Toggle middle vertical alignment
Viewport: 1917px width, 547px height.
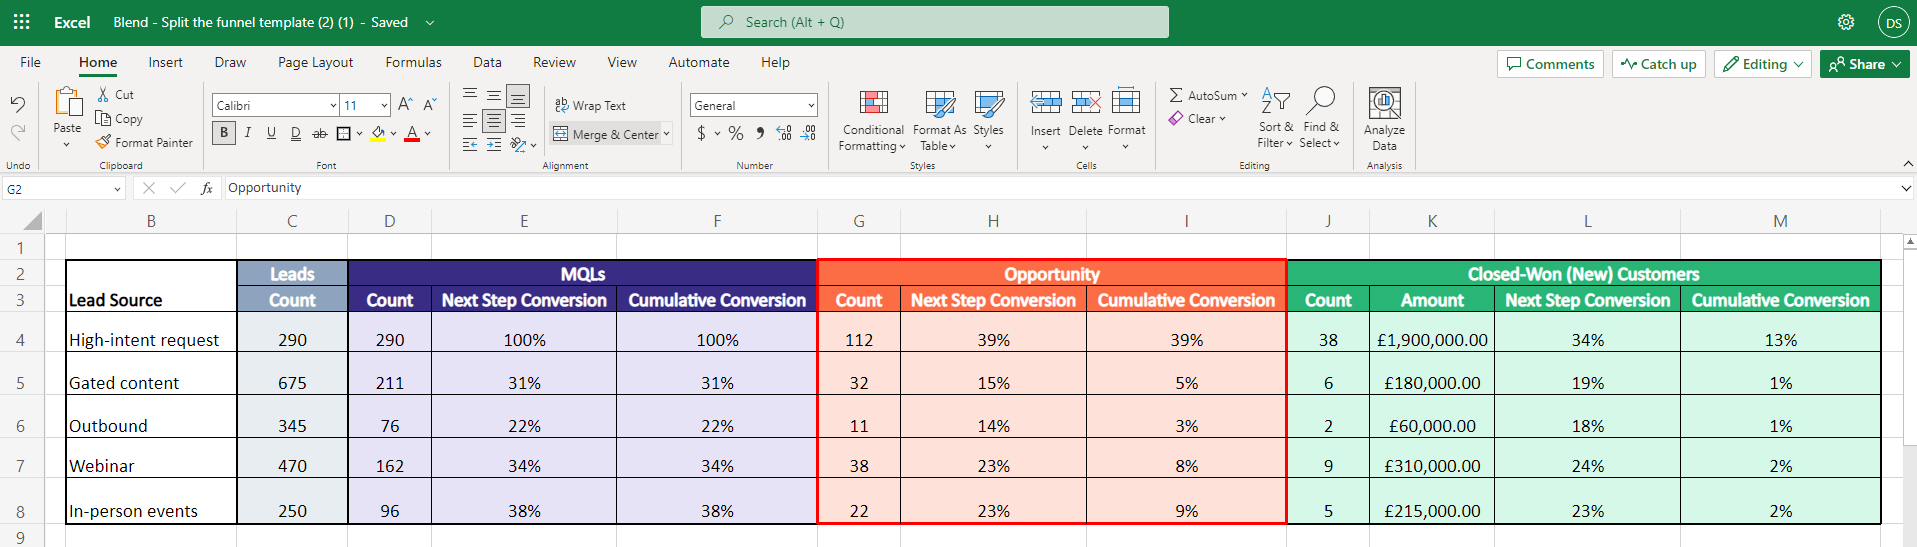[494, 94]
